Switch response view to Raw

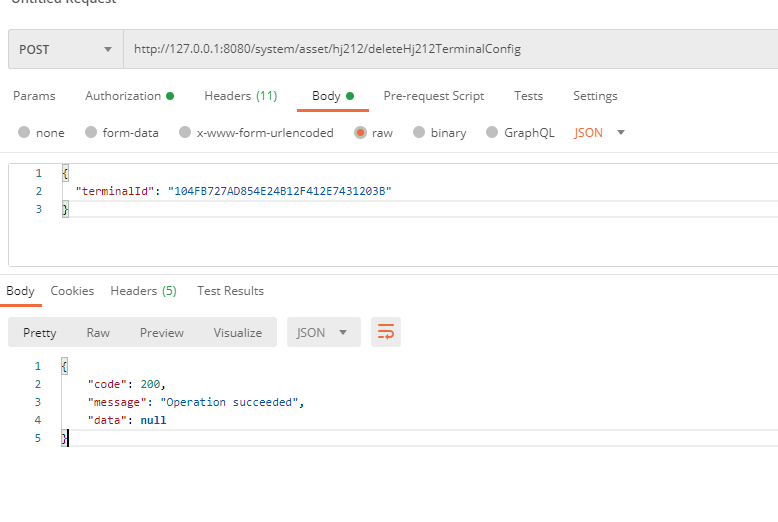click(x=98, y=332)
